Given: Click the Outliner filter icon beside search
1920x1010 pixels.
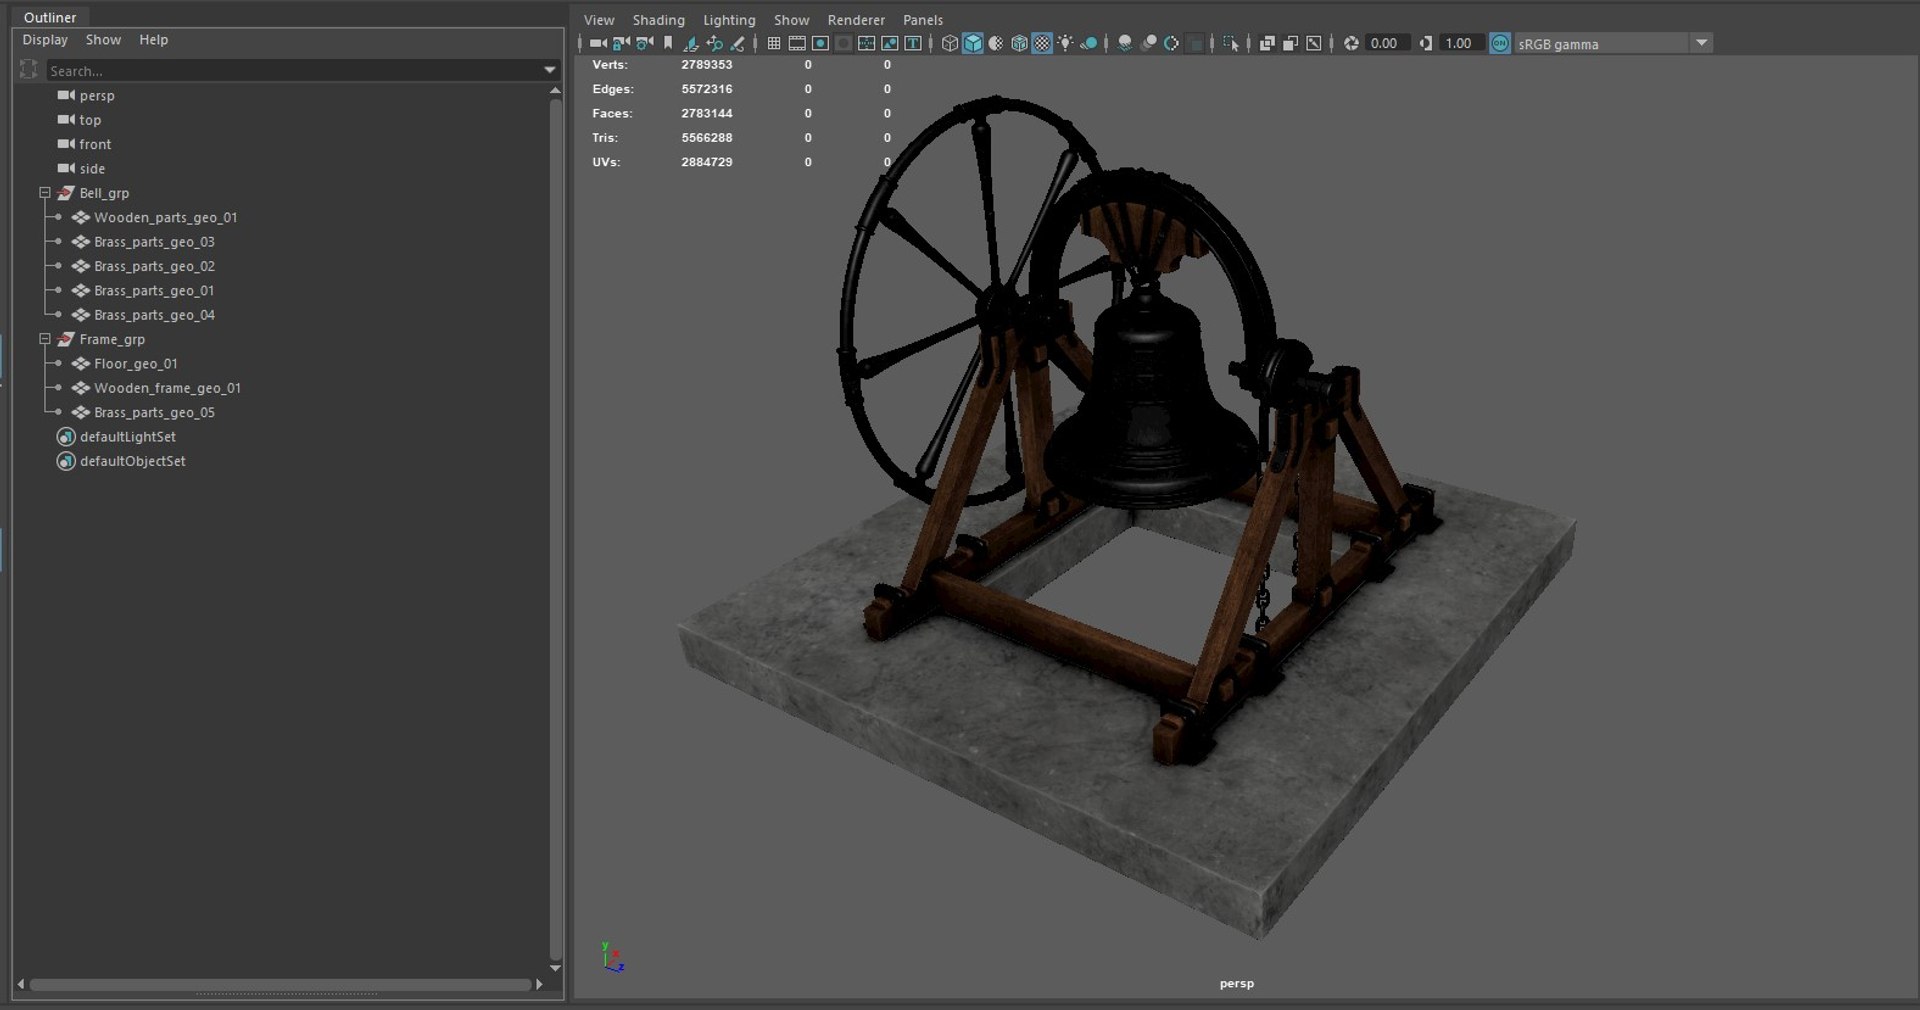Looking at the screenshot, I should [x=28, y=70].
